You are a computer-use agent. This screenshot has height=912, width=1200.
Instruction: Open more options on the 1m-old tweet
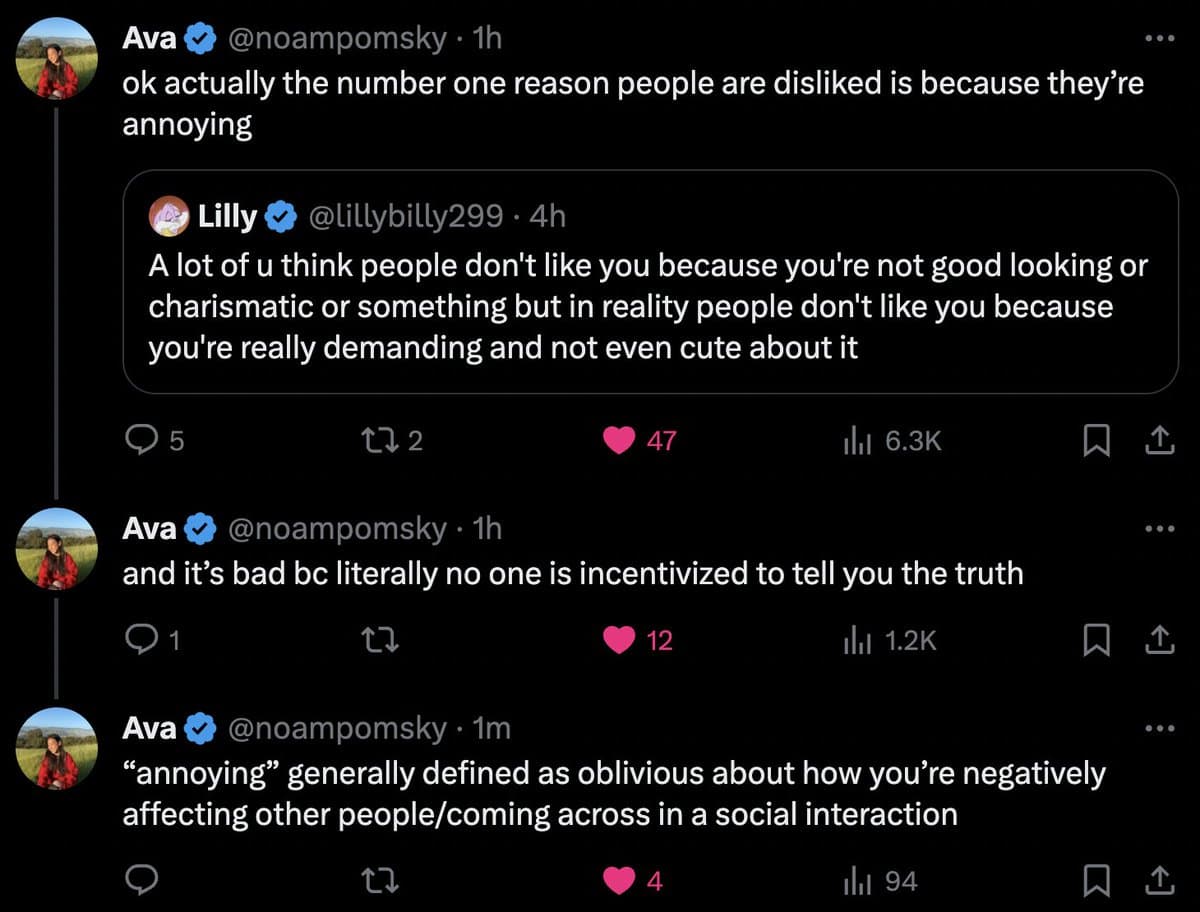tap(1158, 729)
